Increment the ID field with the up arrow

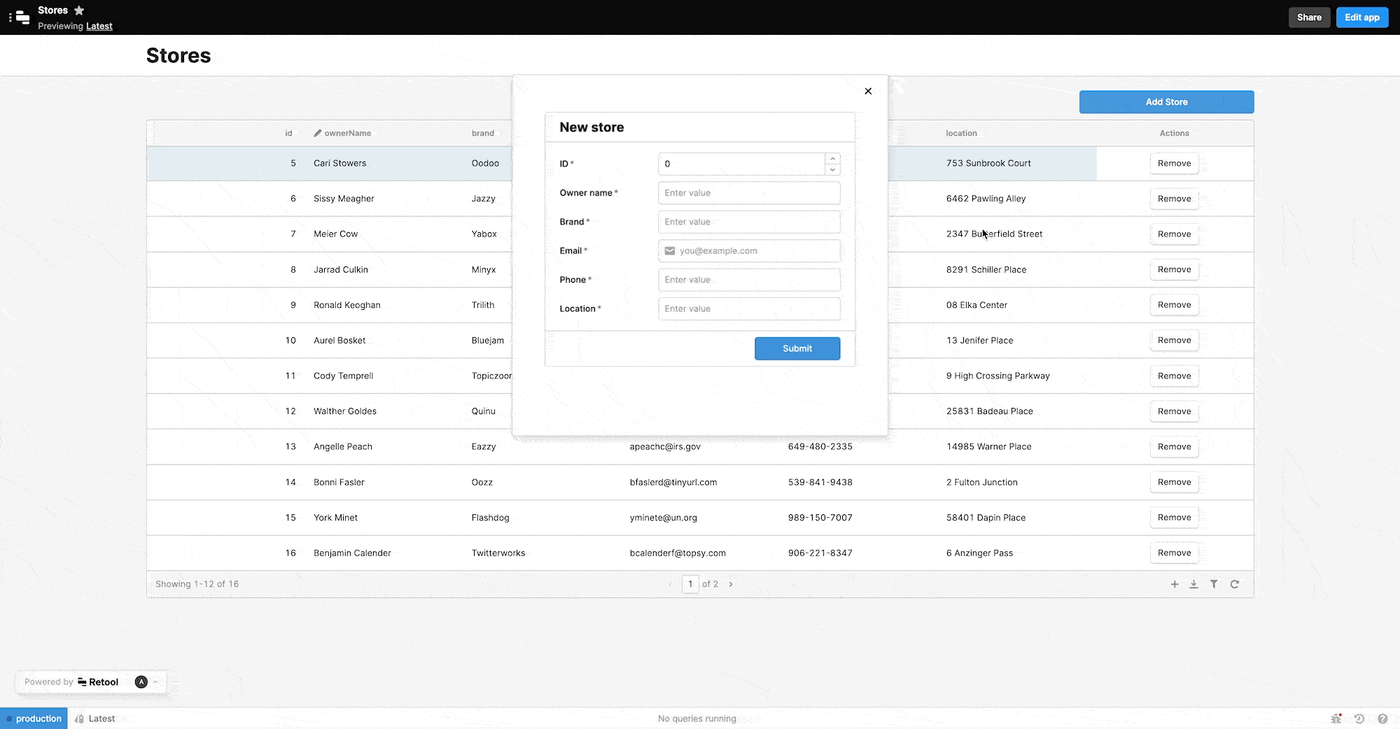coord(833,158)
